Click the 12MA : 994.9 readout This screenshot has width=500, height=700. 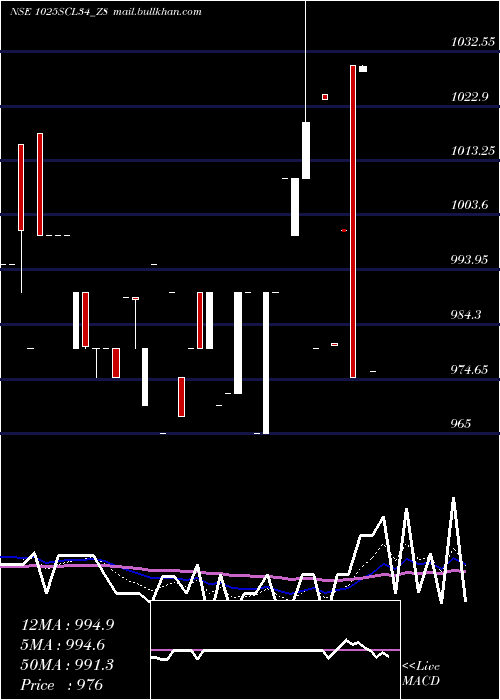tap(67, 625)
